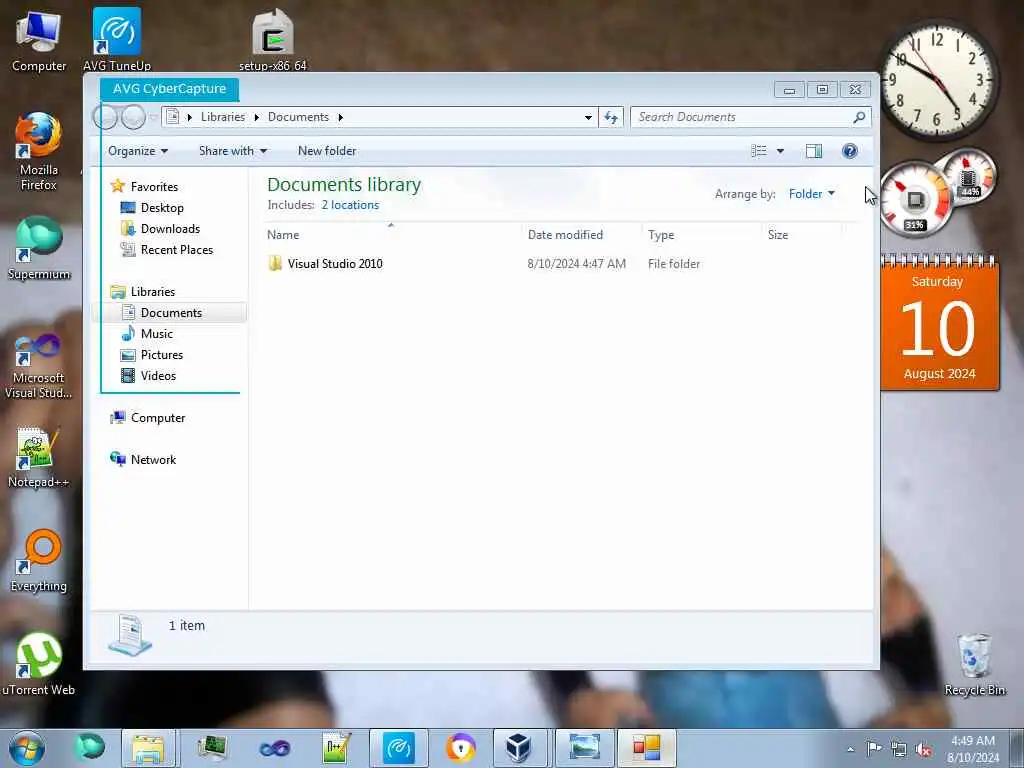The height and width of the screenshot is (768, 1024).
Task: Click the Action Center flag tray icon
Action: coord(874,748)
